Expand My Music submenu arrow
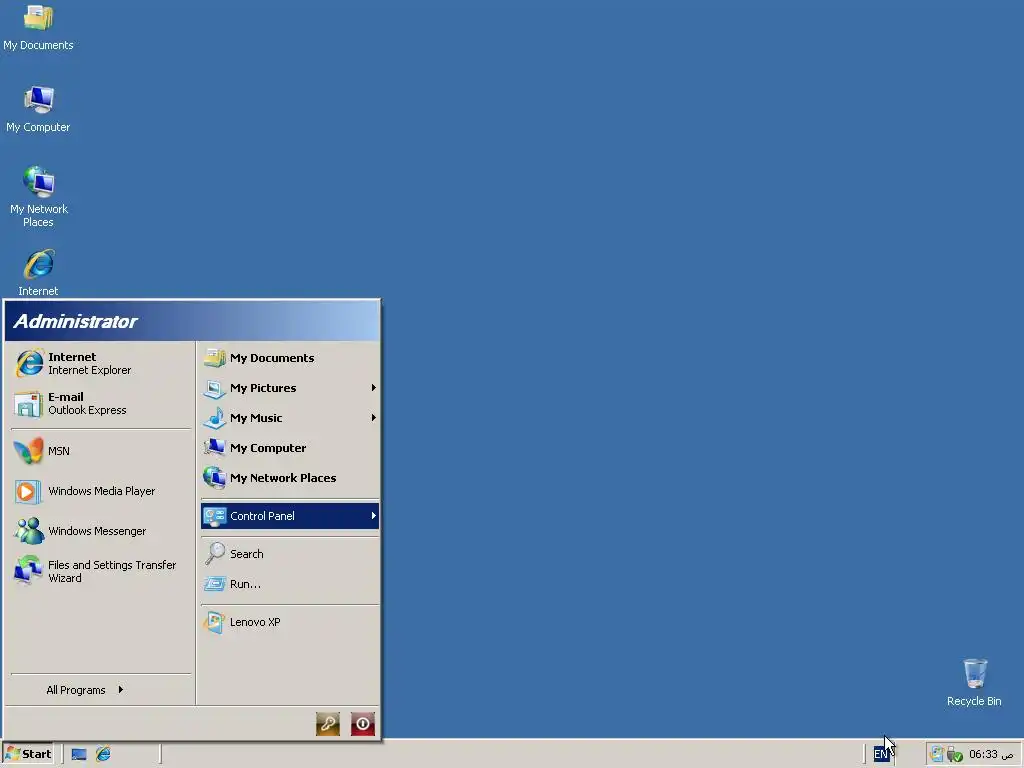 coord(374,418)
